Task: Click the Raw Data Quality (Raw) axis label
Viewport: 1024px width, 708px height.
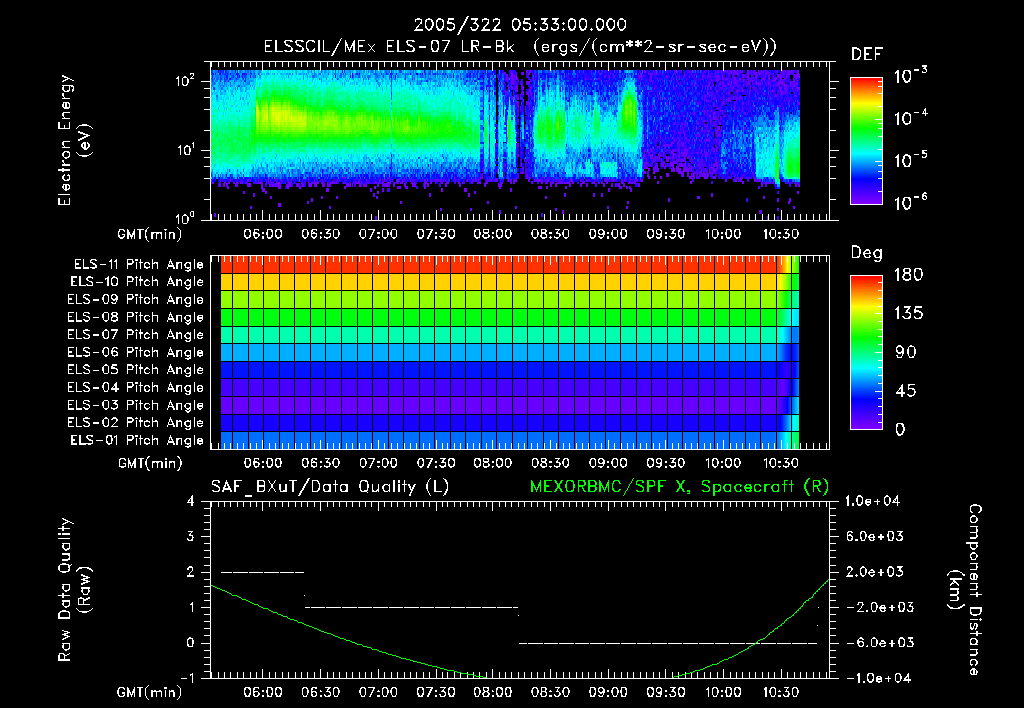Action: 74,589
